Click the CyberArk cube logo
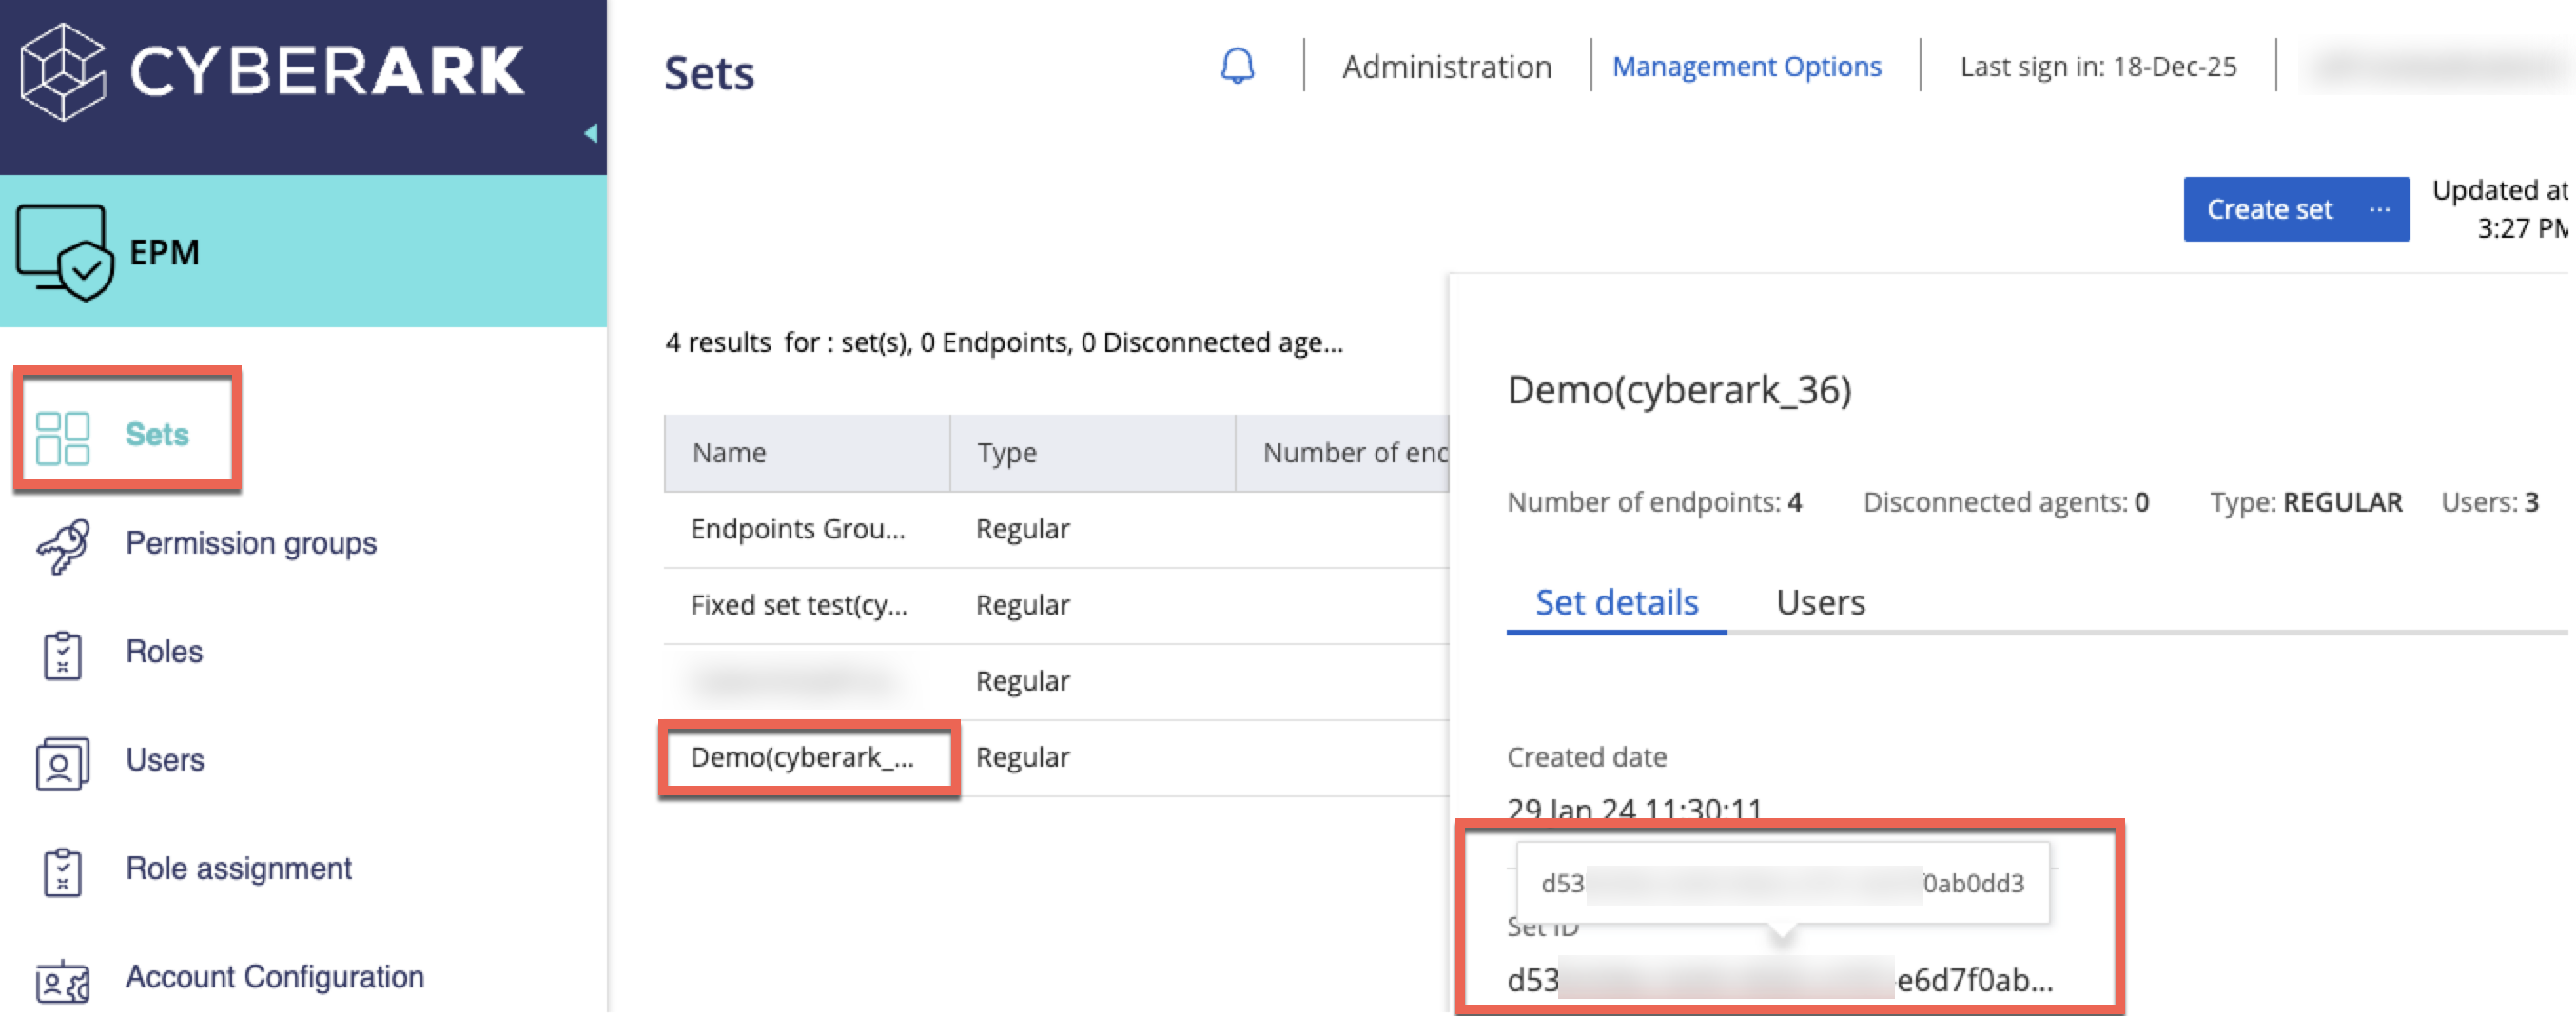This screenshot has height=1016, width=2576. click(x=63, y=72)
